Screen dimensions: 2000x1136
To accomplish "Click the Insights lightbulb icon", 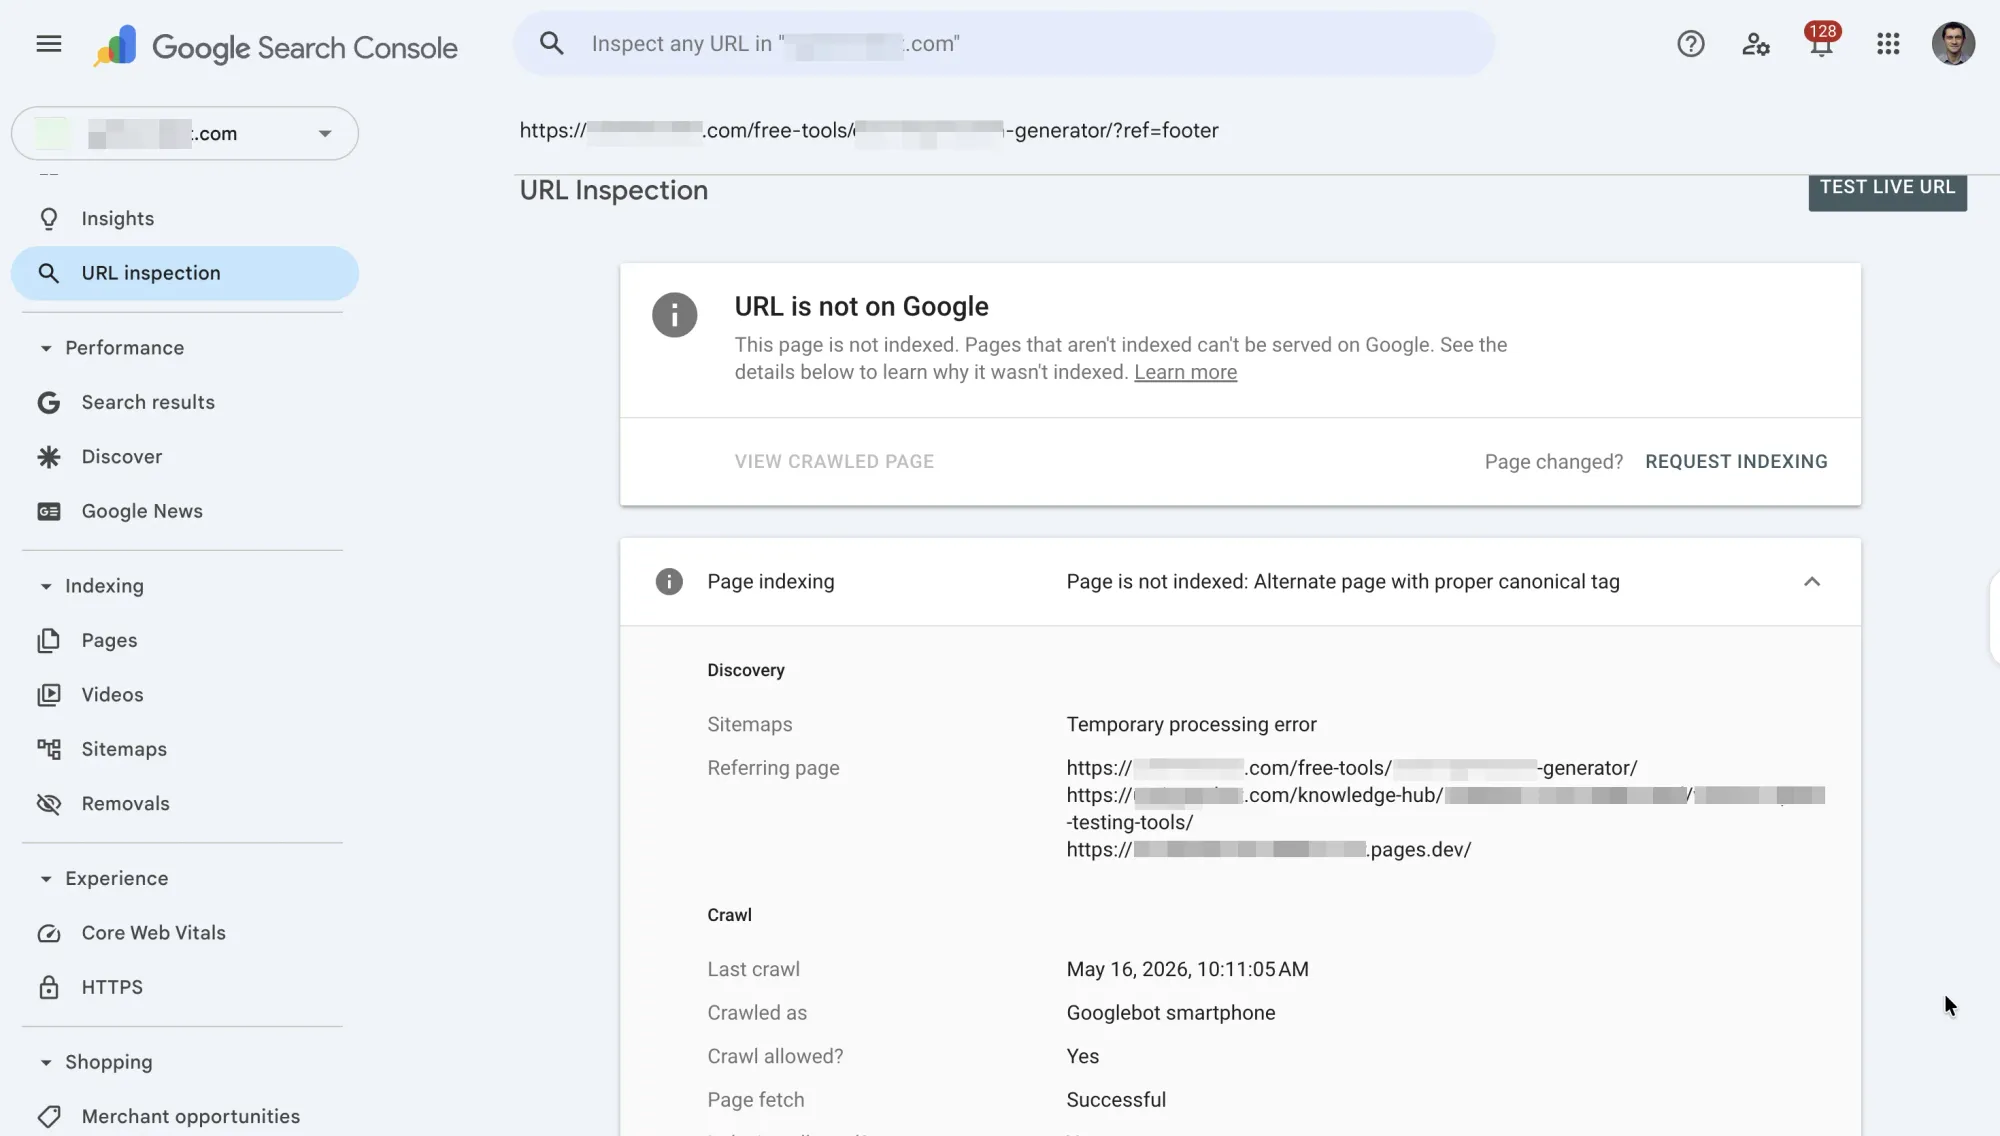I will point(48,219).
